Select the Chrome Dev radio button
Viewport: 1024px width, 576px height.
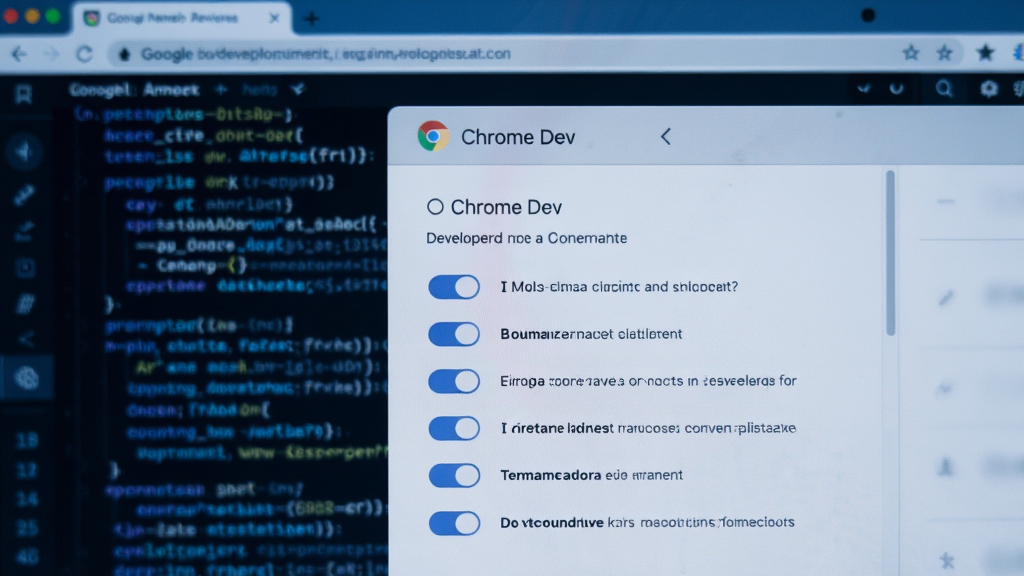(x=435, y=207)
